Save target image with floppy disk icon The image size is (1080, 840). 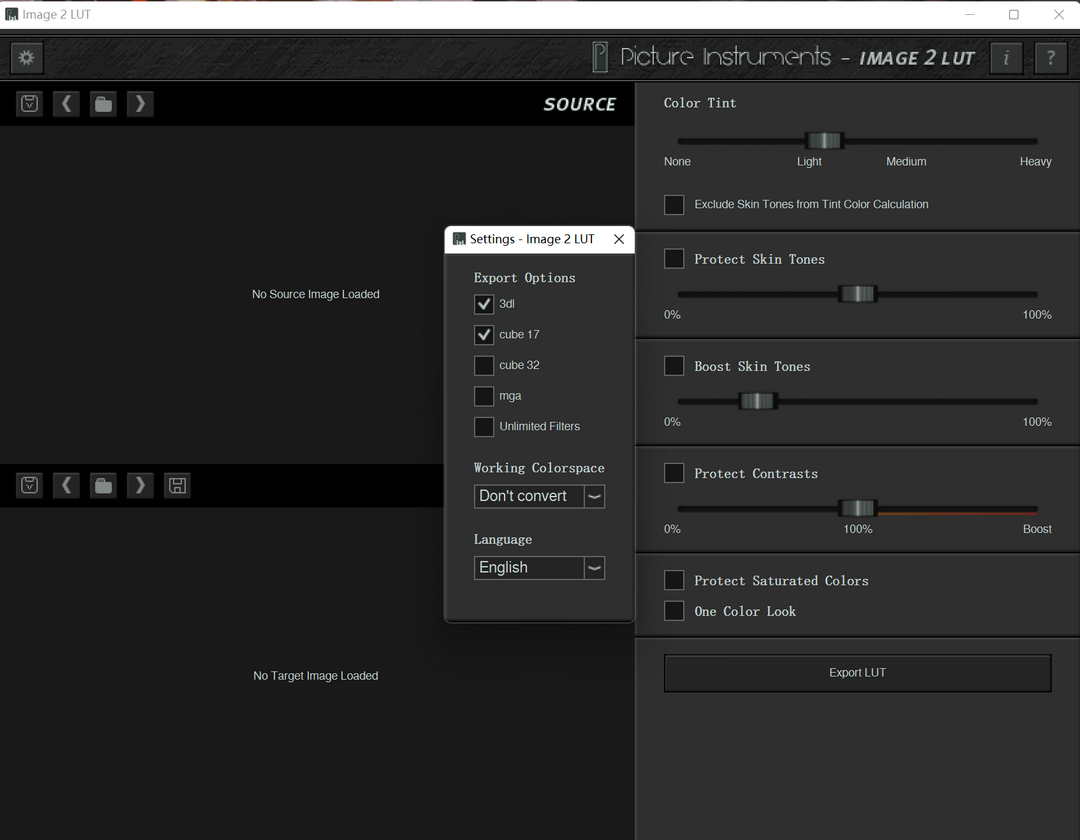tap(177, 485)
